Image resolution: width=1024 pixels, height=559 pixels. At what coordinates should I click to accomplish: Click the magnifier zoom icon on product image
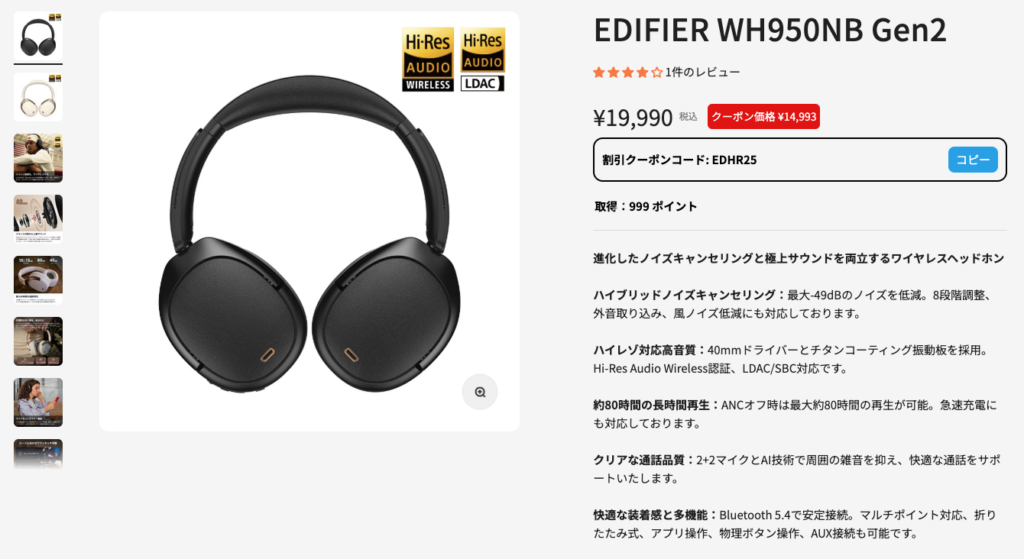(x=480, y=392)
